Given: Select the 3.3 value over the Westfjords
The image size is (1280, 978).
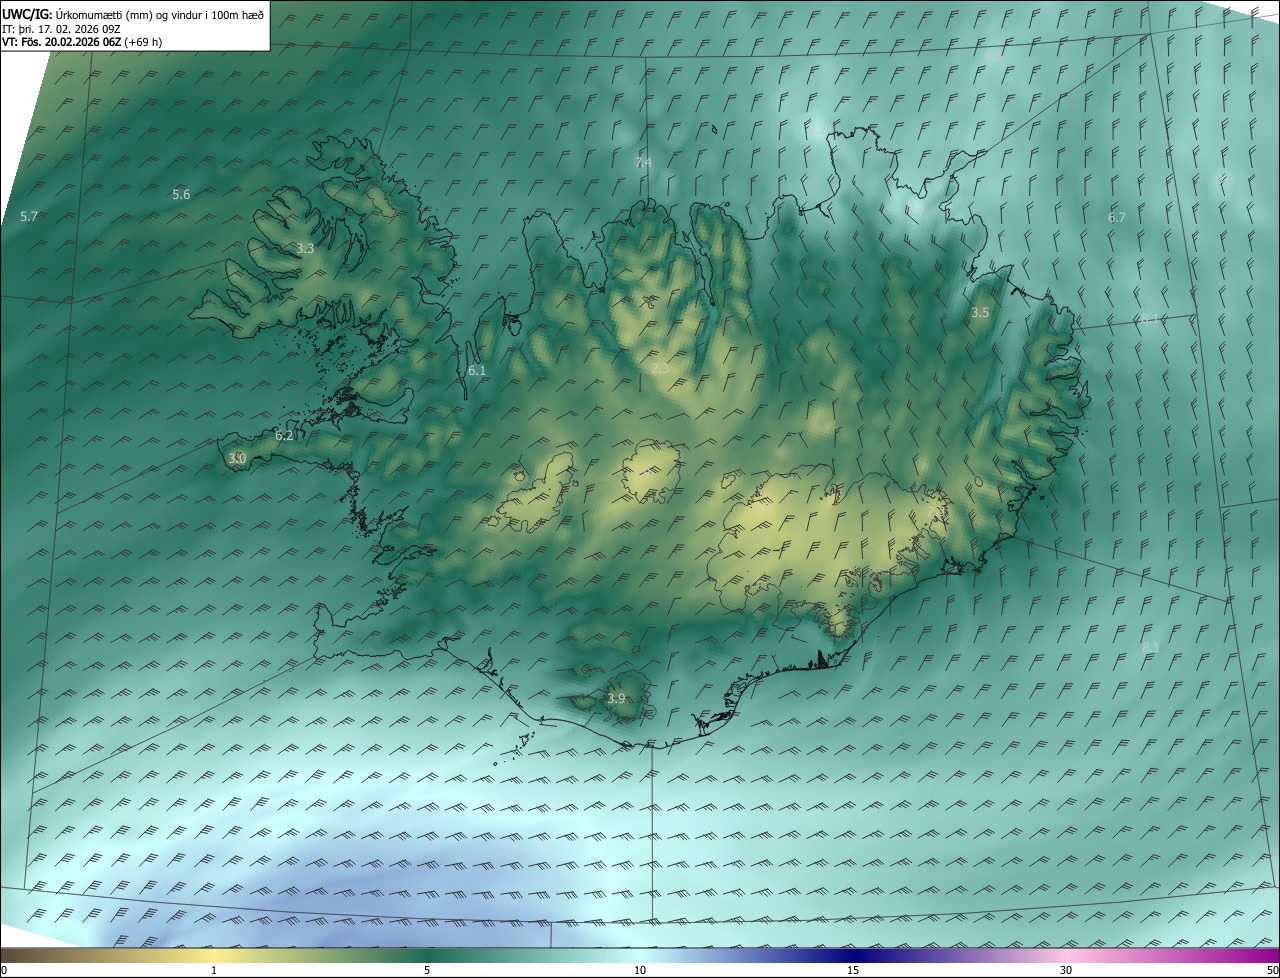Looking at the screenshot, I should tap(306, 248).
